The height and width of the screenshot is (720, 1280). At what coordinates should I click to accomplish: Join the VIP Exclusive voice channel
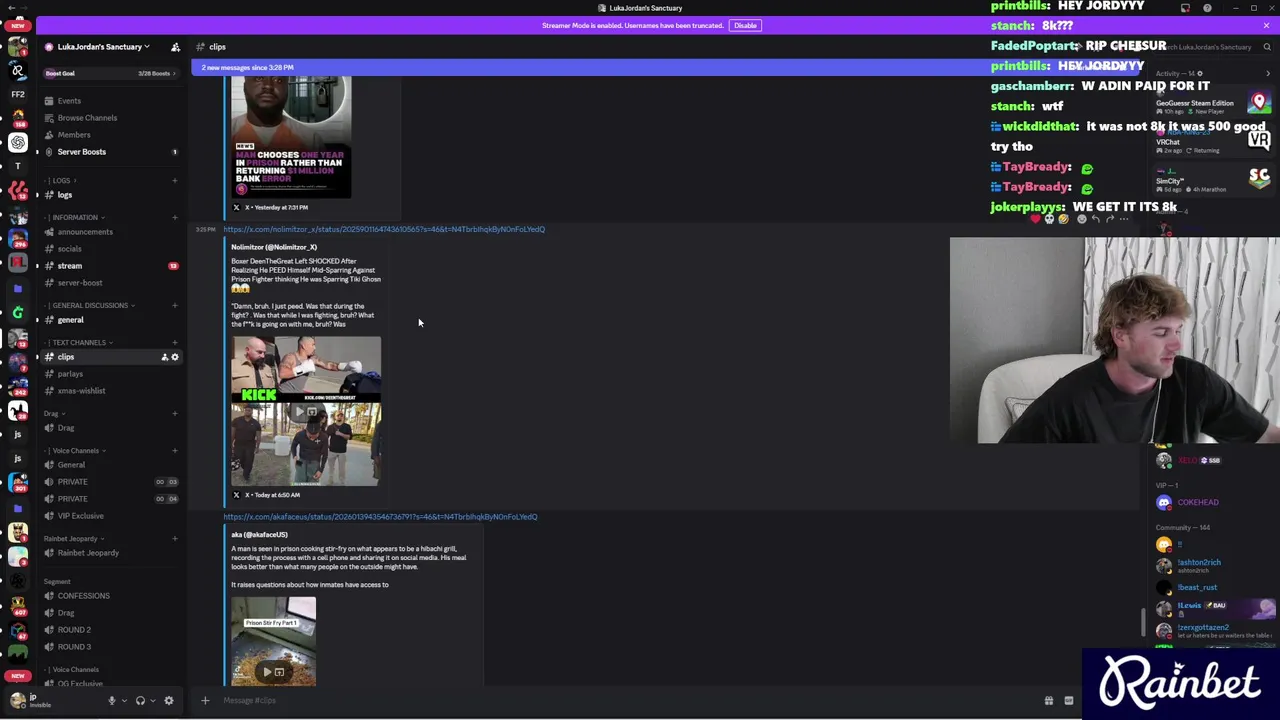[x=112, y=516]
